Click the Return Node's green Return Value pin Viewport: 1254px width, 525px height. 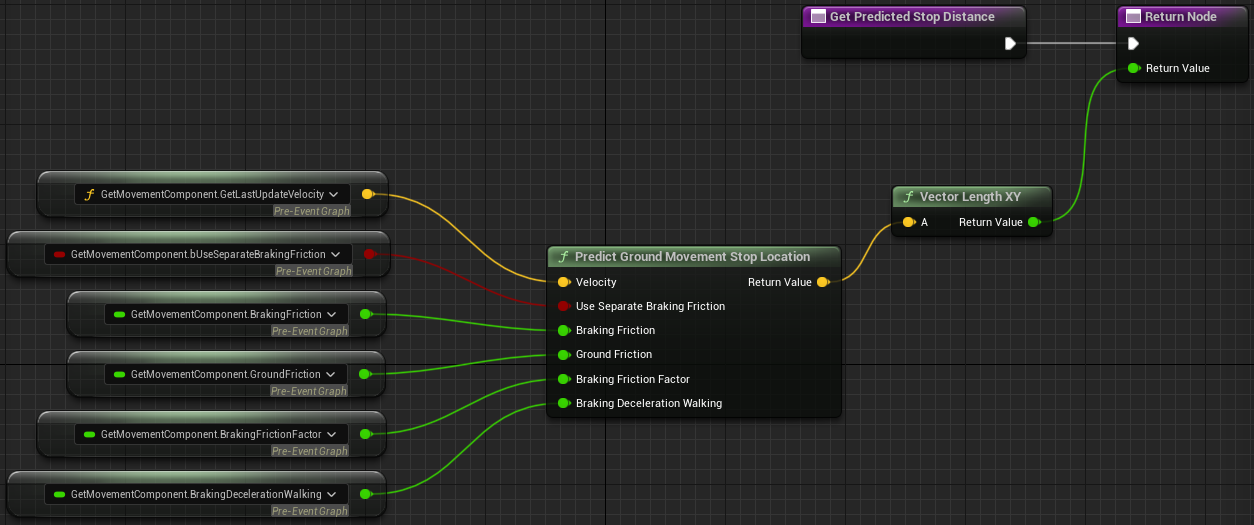1133,68
